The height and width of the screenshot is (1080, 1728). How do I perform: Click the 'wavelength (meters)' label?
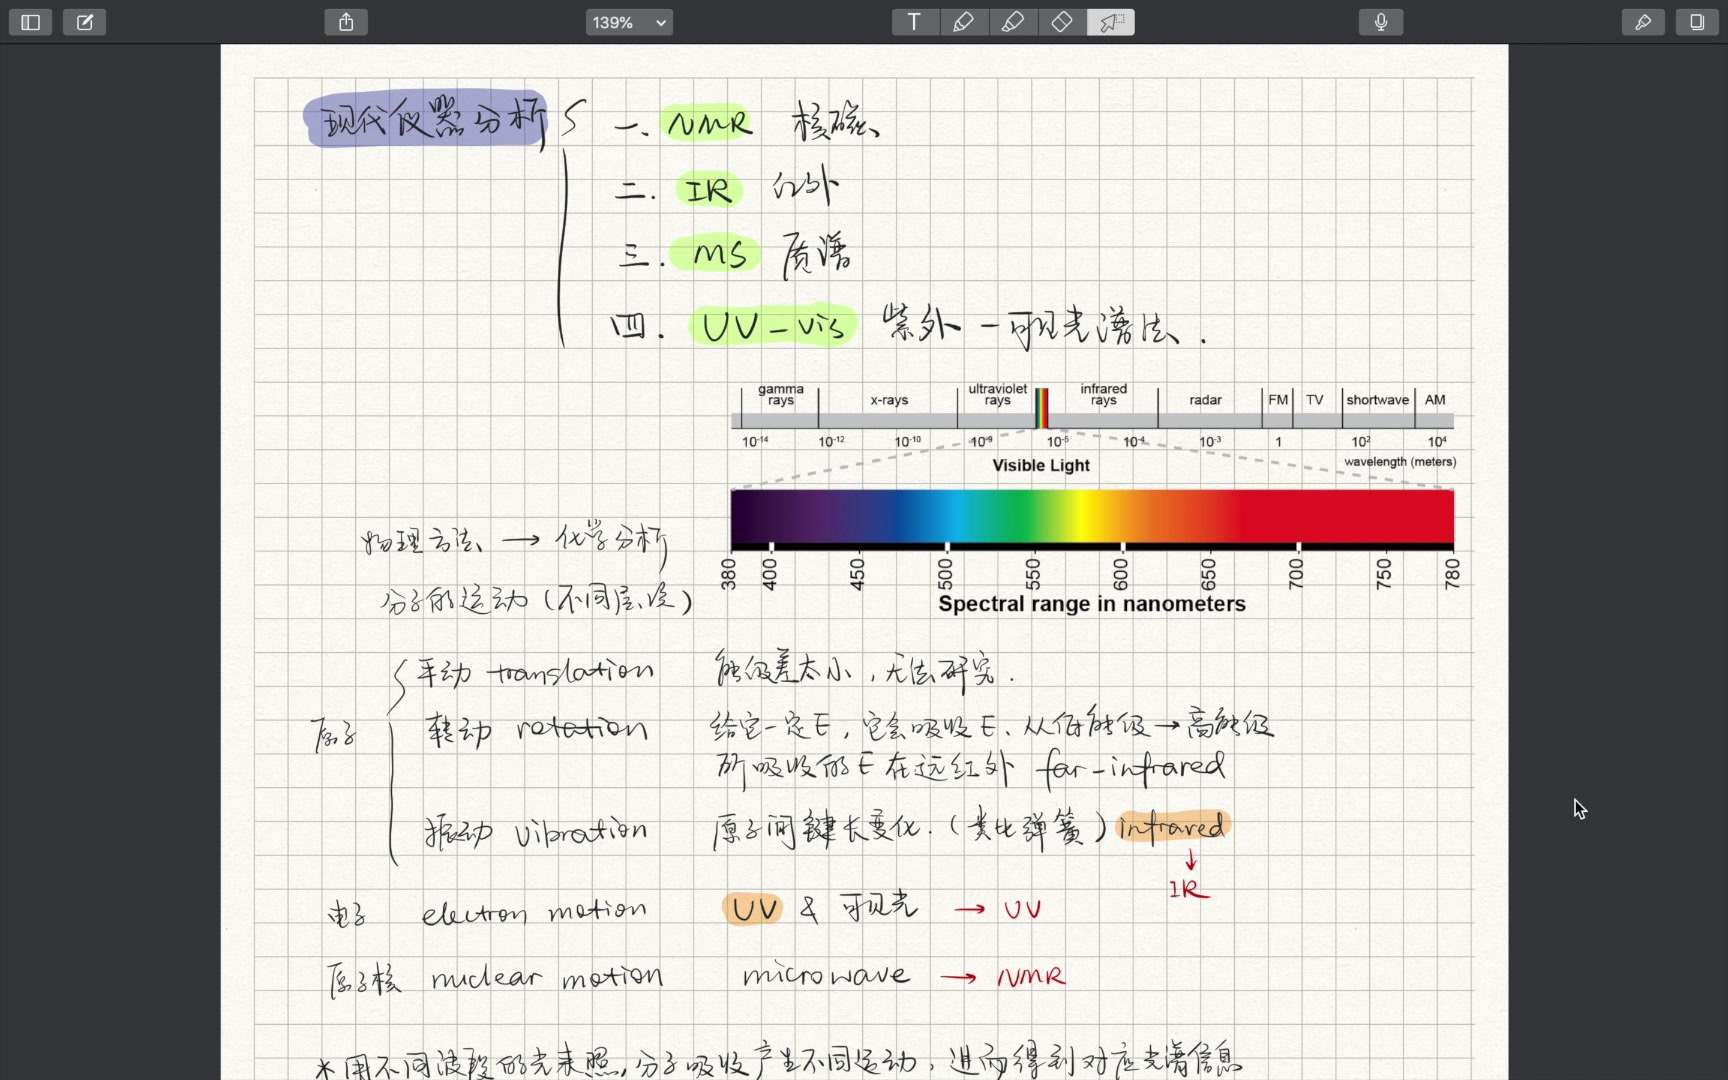(x=1400, y=462)
